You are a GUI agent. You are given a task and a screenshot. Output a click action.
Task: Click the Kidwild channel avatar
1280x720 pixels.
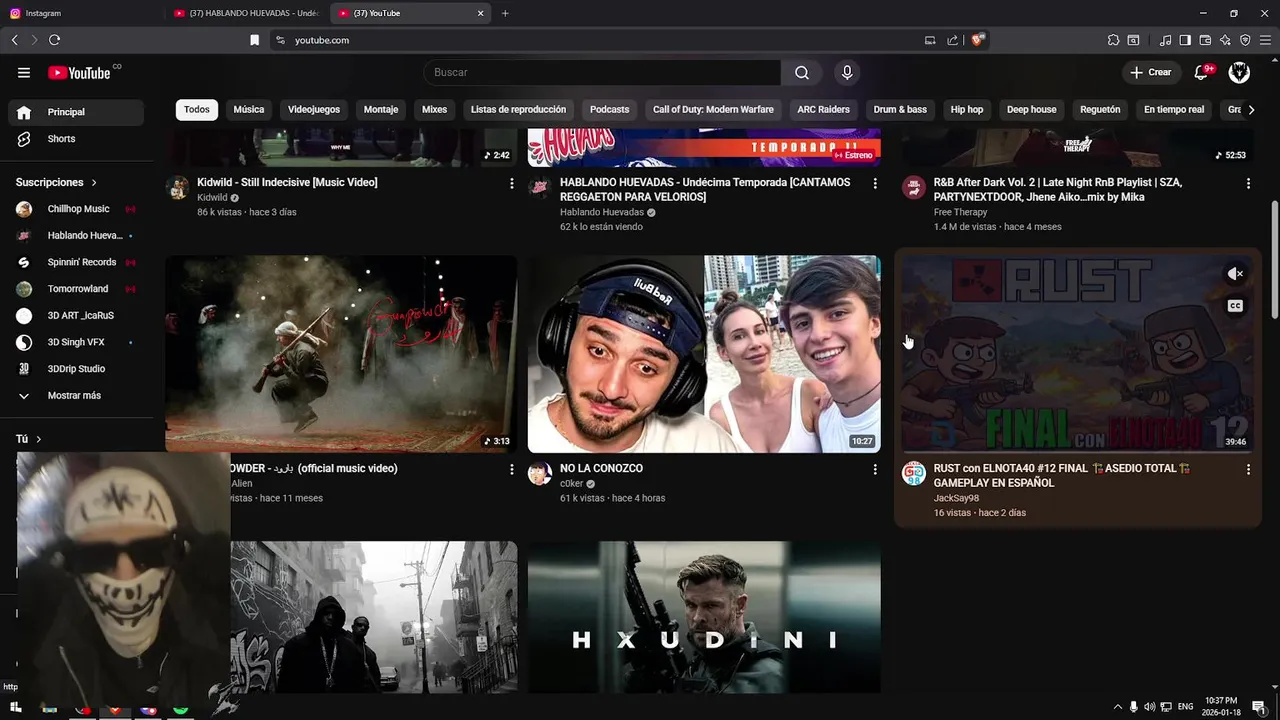(x=177, y=188)
